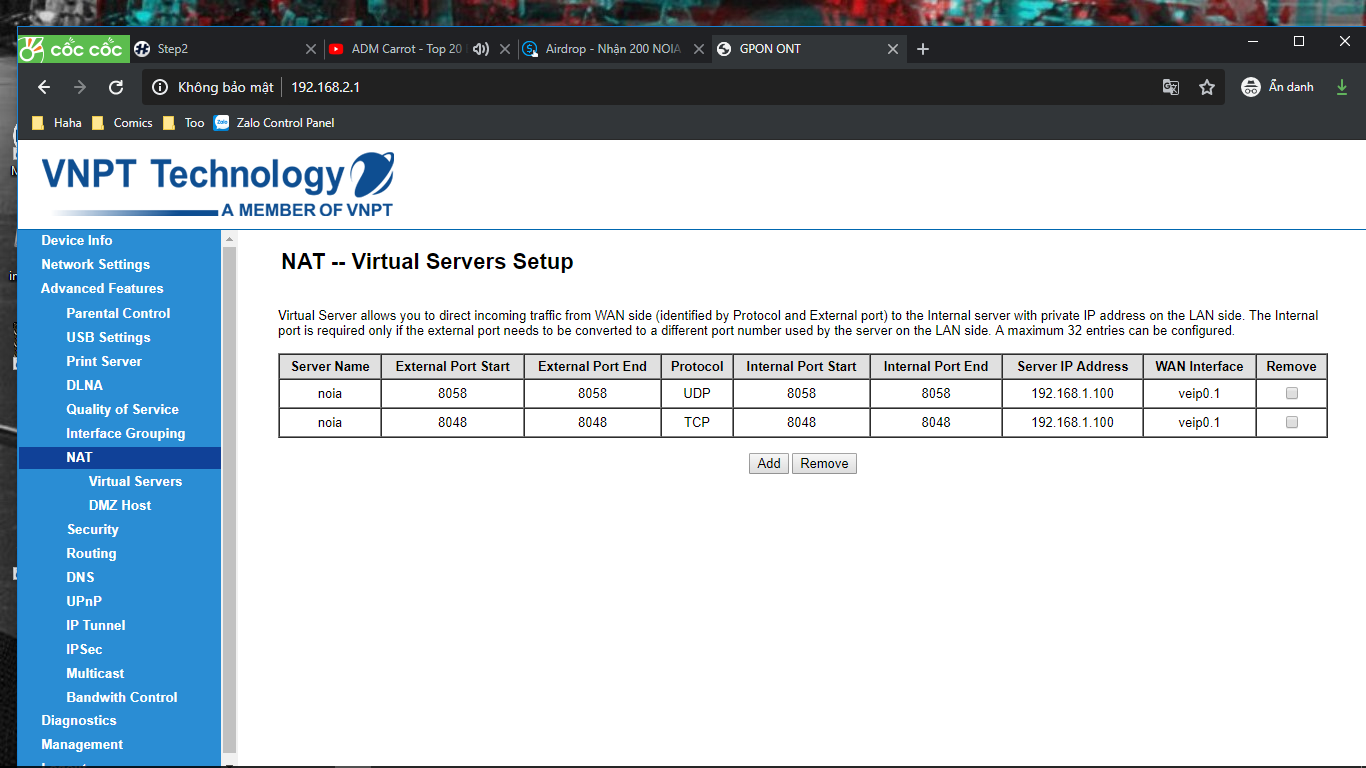Click the site info icon beside Không bảo mật

point(159,87)
